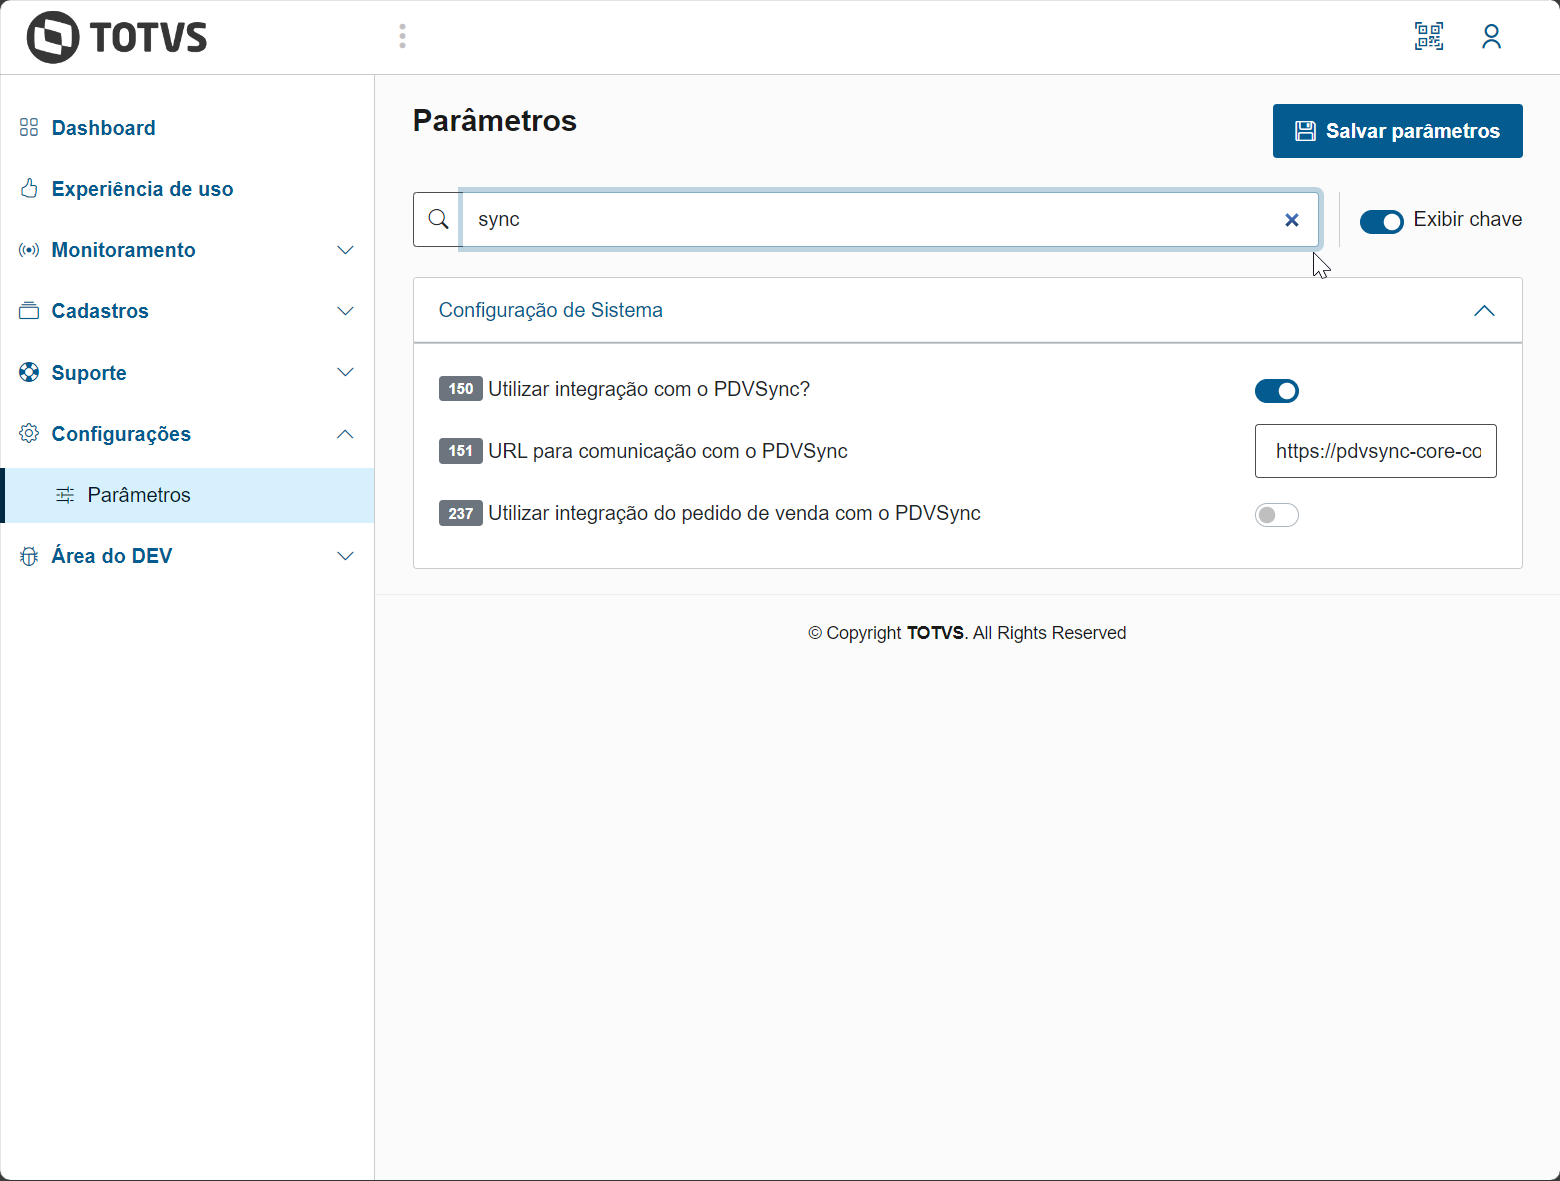This screenshot has height=1181, width=1560.
Task: Open the user profile icon
Action: click(x=1491, y=37)
